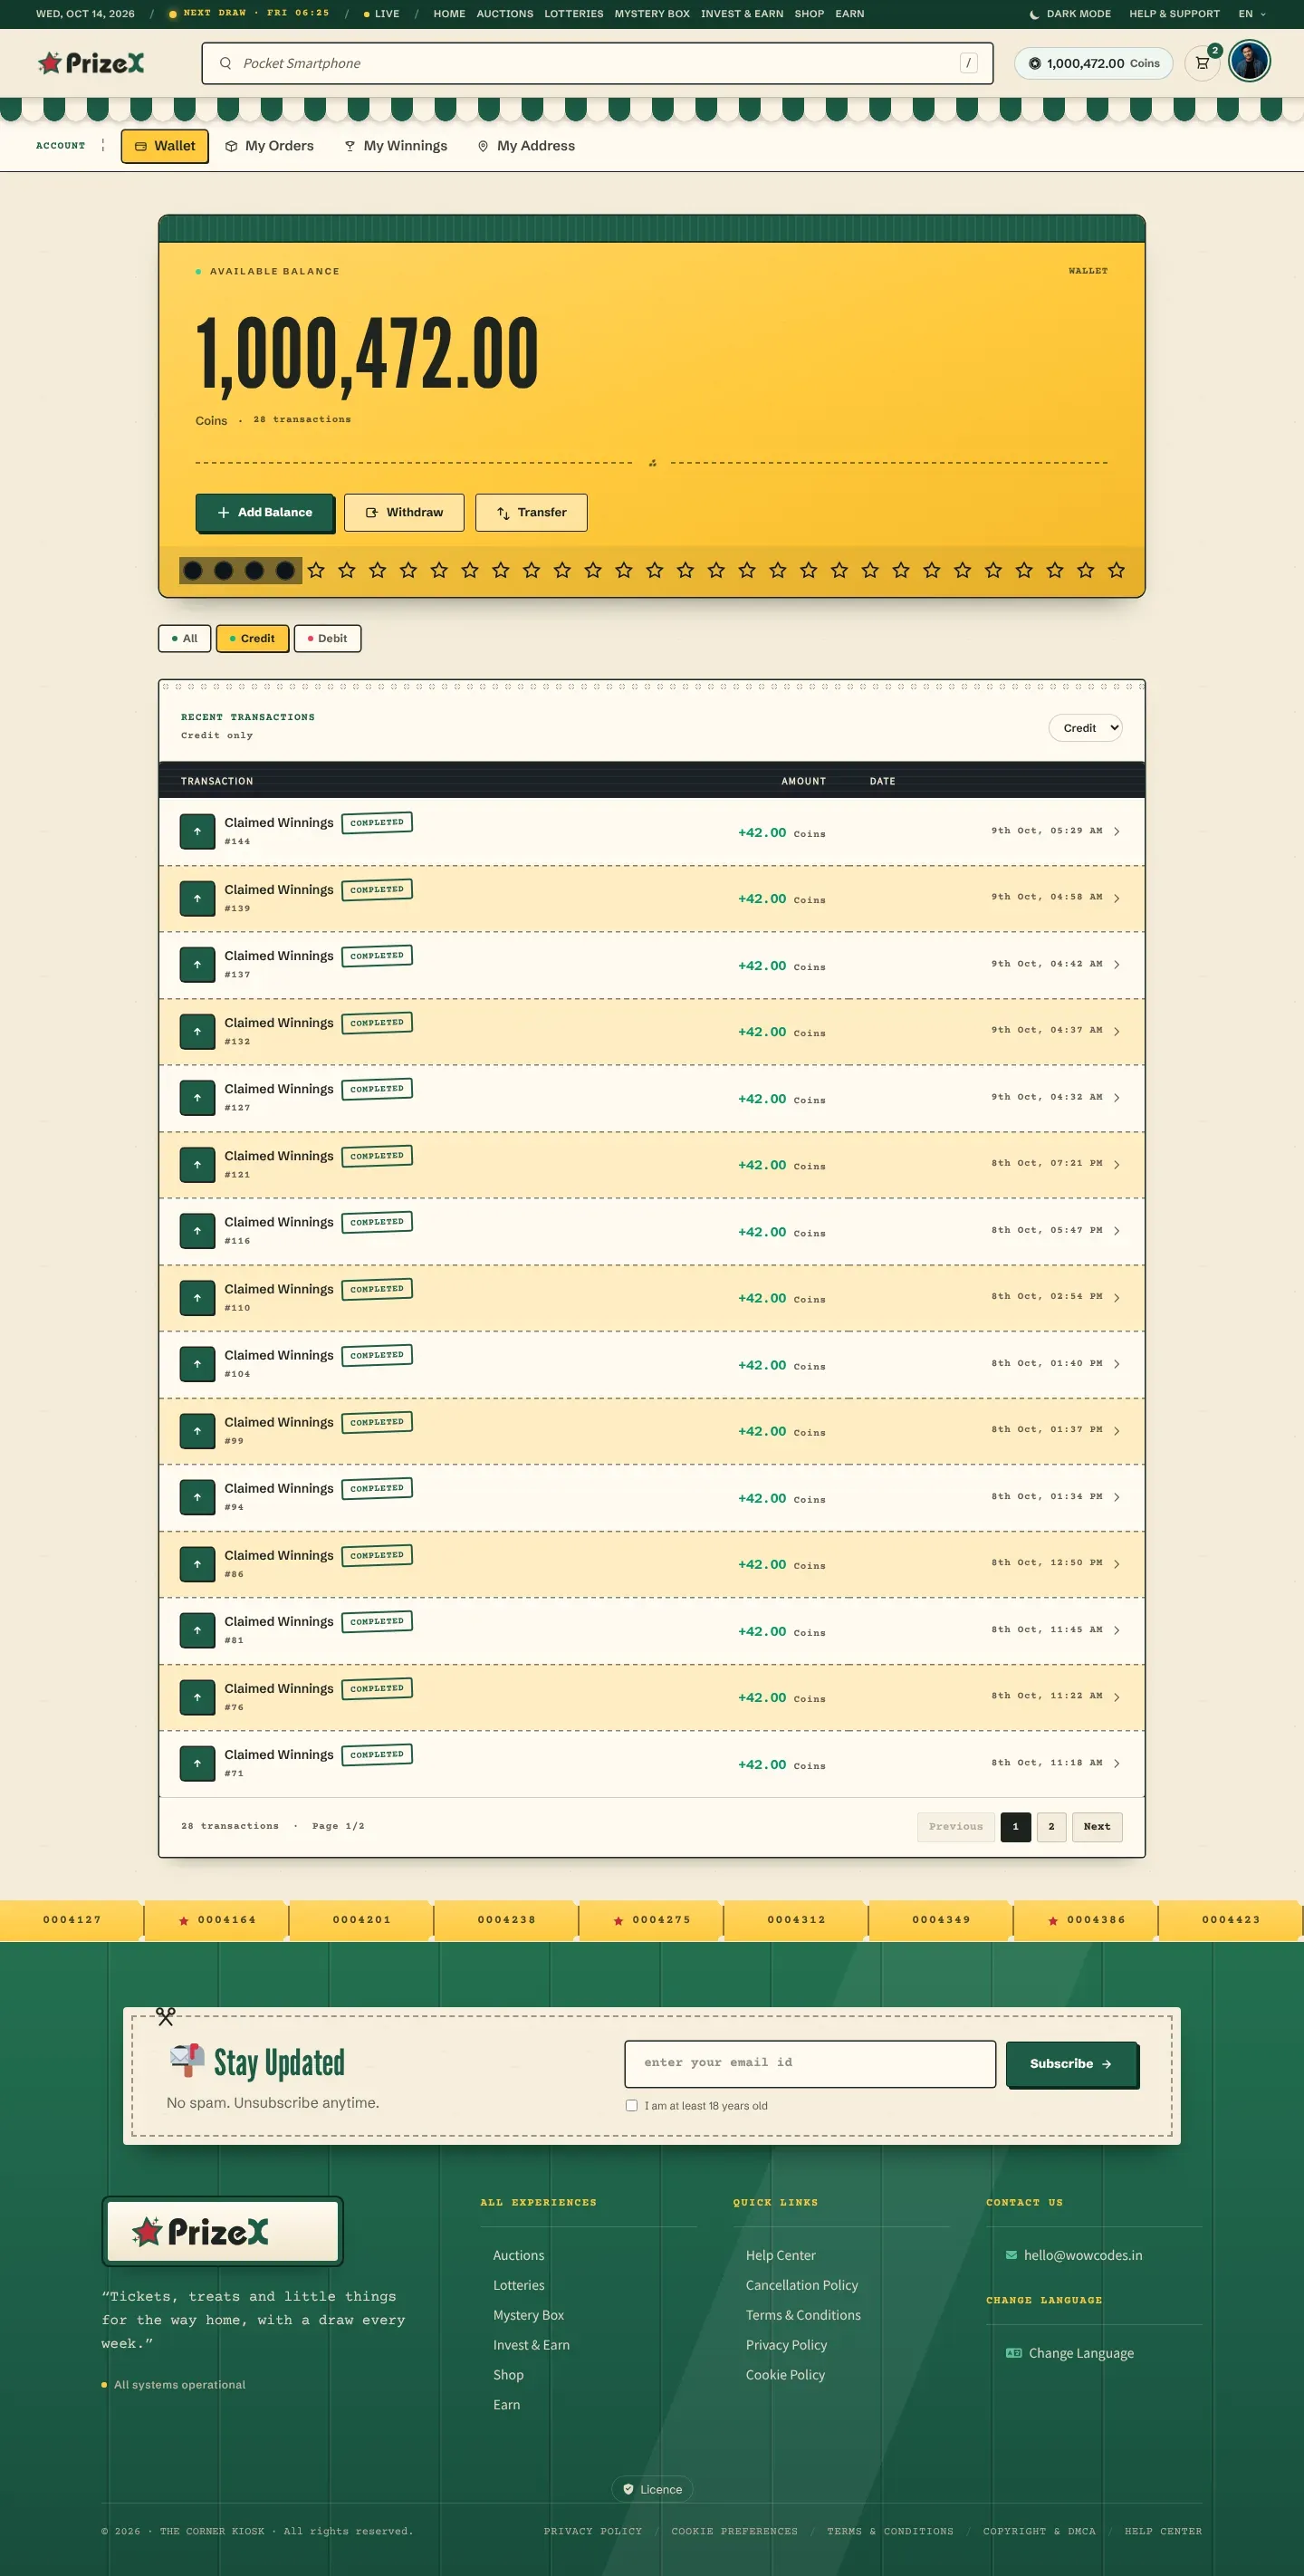Open Mystery Box in top navigation
This screenshot has width=1304, height=2576.
point(652,14)
